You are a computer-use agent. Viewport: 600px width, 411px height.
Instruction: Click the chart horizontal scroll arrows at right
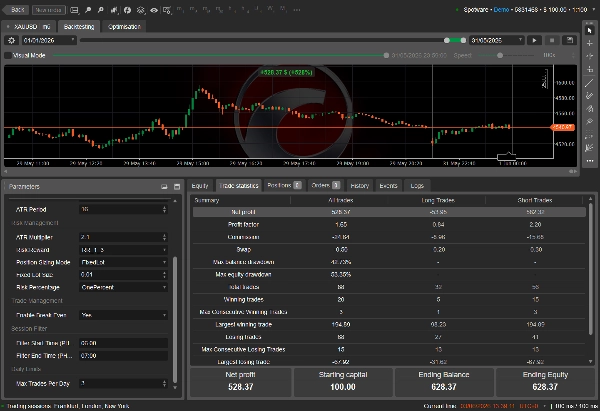pos(573,171)
